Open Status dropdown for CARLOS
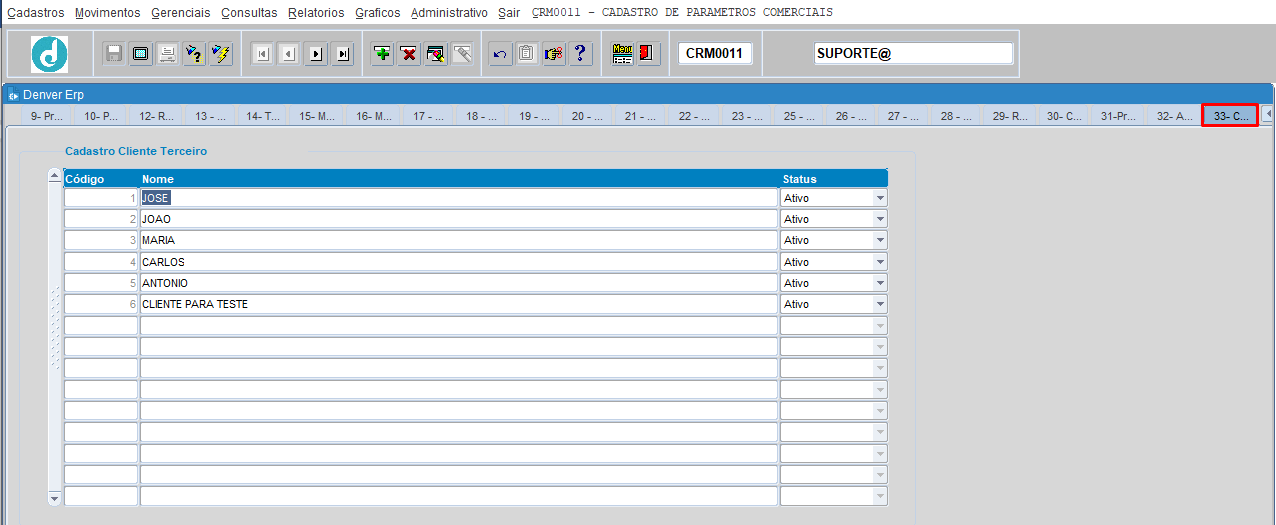This screenshot has width=1276, height=525. pyautogui.click(x=880, y=262)
